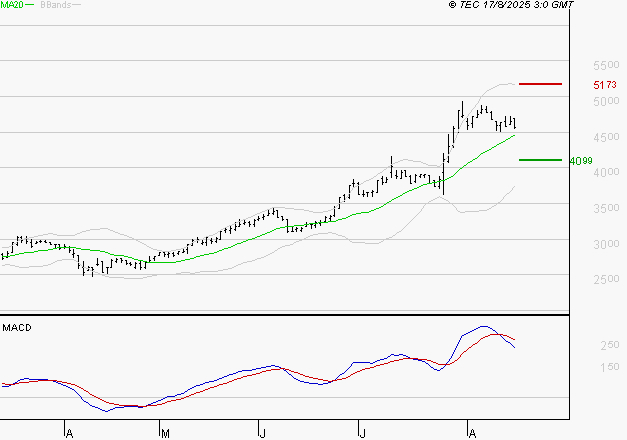Click the last A month marker

pyautogui.click(x=472, y=434)
